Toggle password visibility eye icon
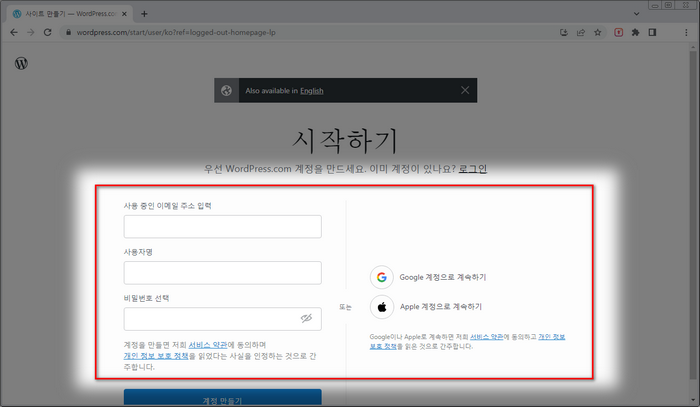Screen dimensions: 700x407 [x=306, y=318]
